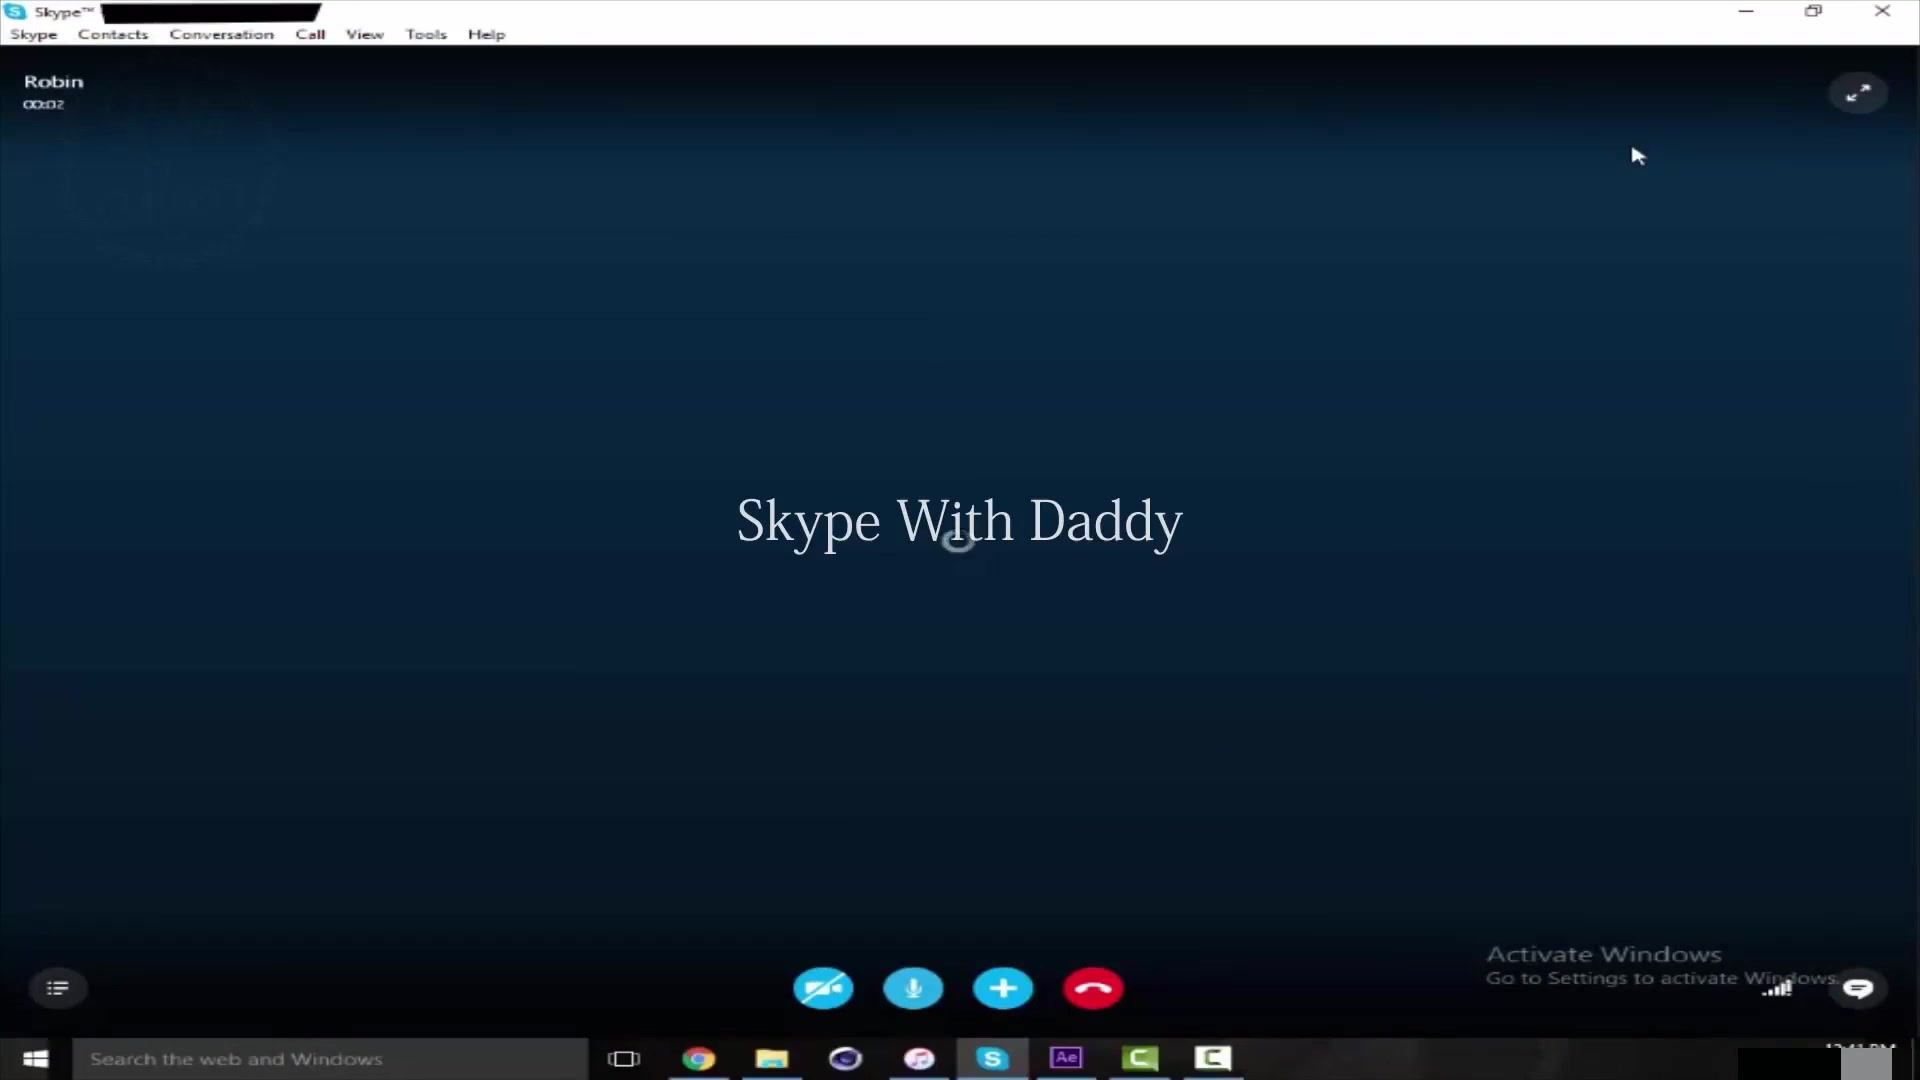
Task: Open the Contacts menu
Action: tap(113, 34)
